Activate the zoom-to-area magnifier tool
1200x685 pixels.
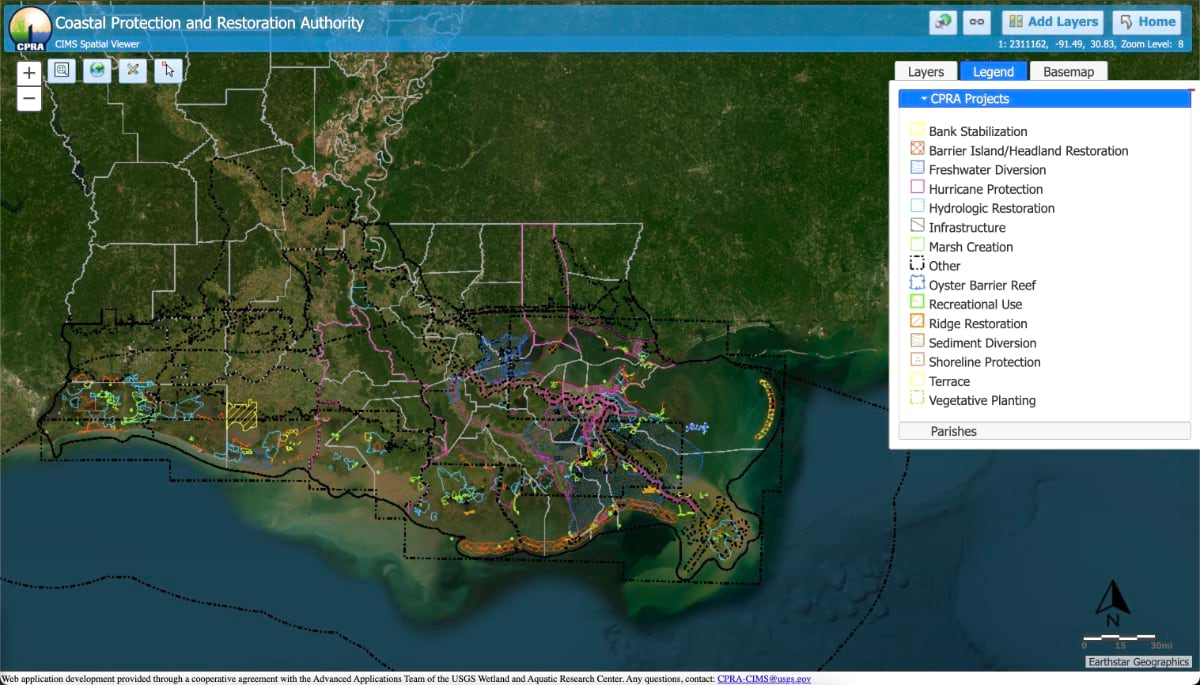coord(61,70)
